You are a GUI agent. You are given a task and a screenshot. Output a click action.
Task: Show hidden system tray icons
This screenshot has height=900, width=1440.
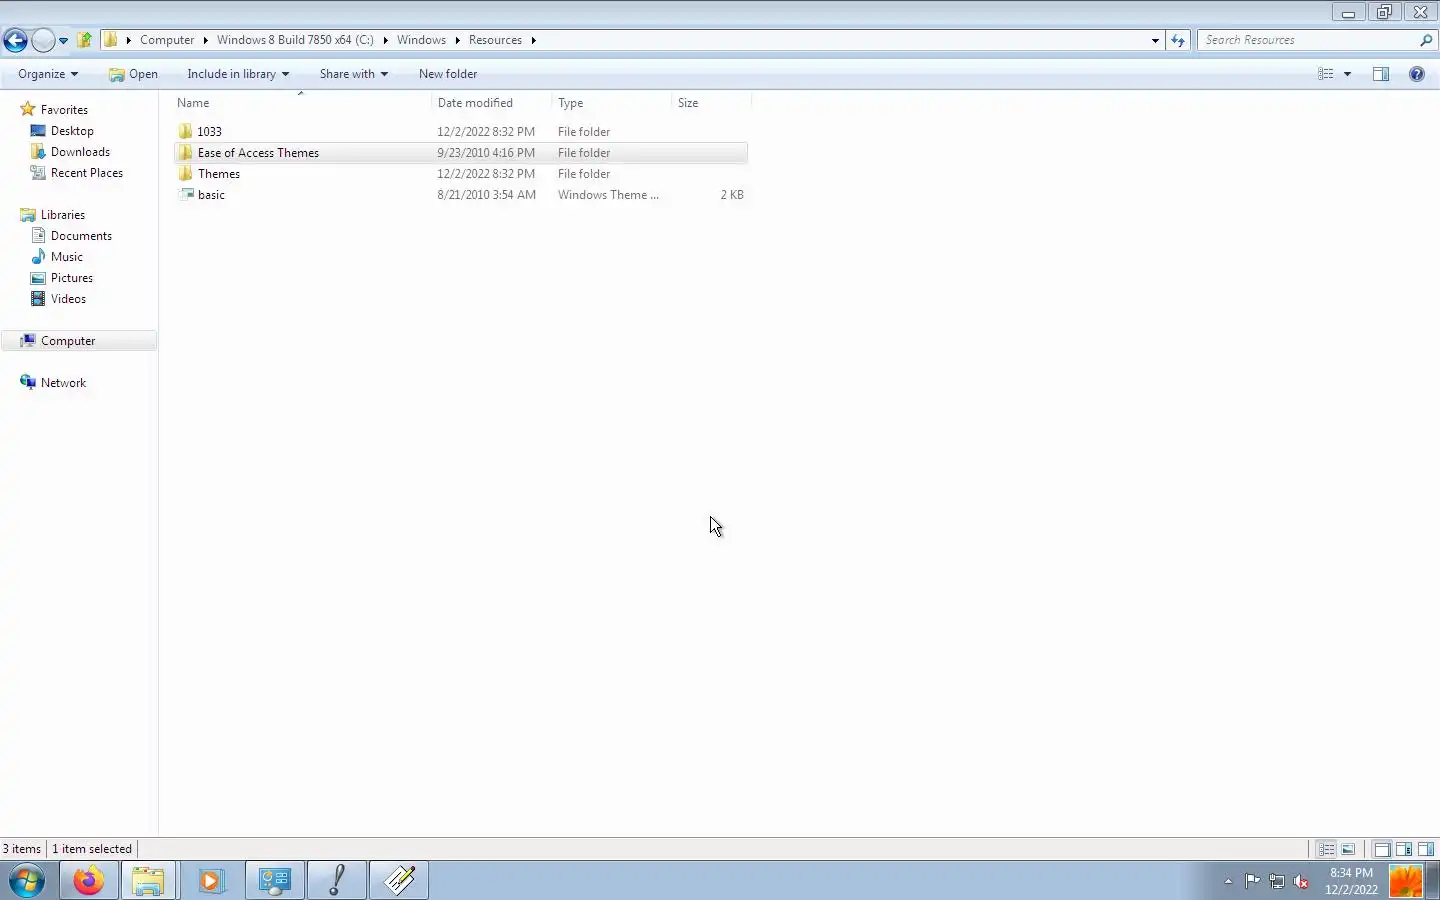coord(1228,881)
